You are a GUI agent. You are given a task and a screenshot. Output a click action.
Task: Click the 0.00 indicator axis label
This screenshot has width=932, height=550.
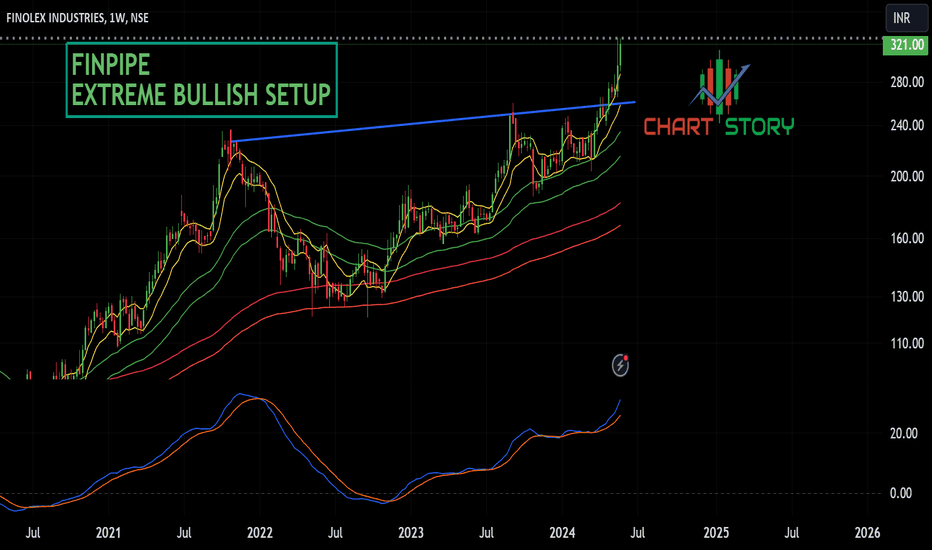tap(901, 493)
